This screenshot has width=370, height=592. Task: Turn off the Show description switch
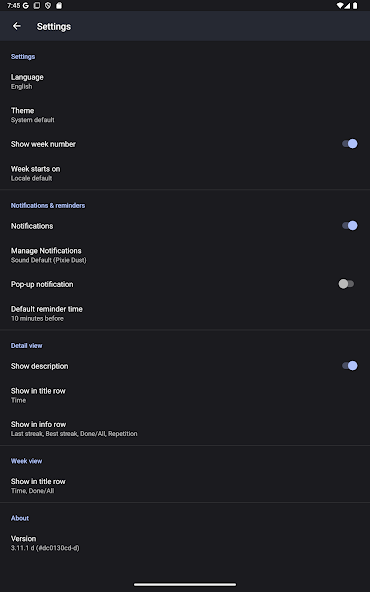350,366
